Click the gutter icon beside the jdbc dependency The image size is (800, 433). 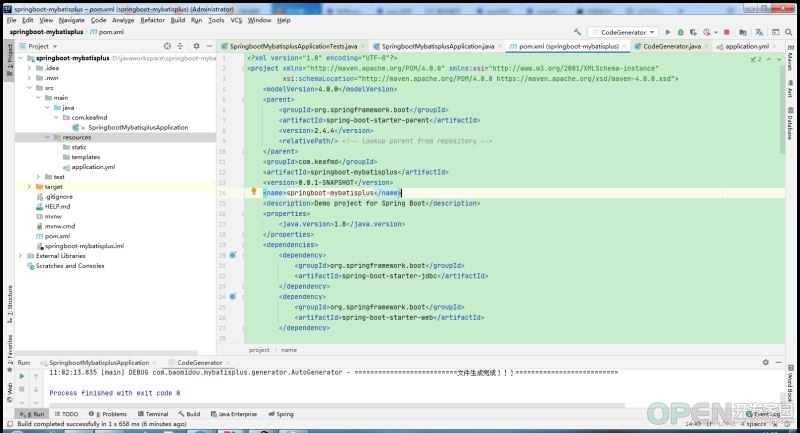pyautogui.click(x=233, y=255)
